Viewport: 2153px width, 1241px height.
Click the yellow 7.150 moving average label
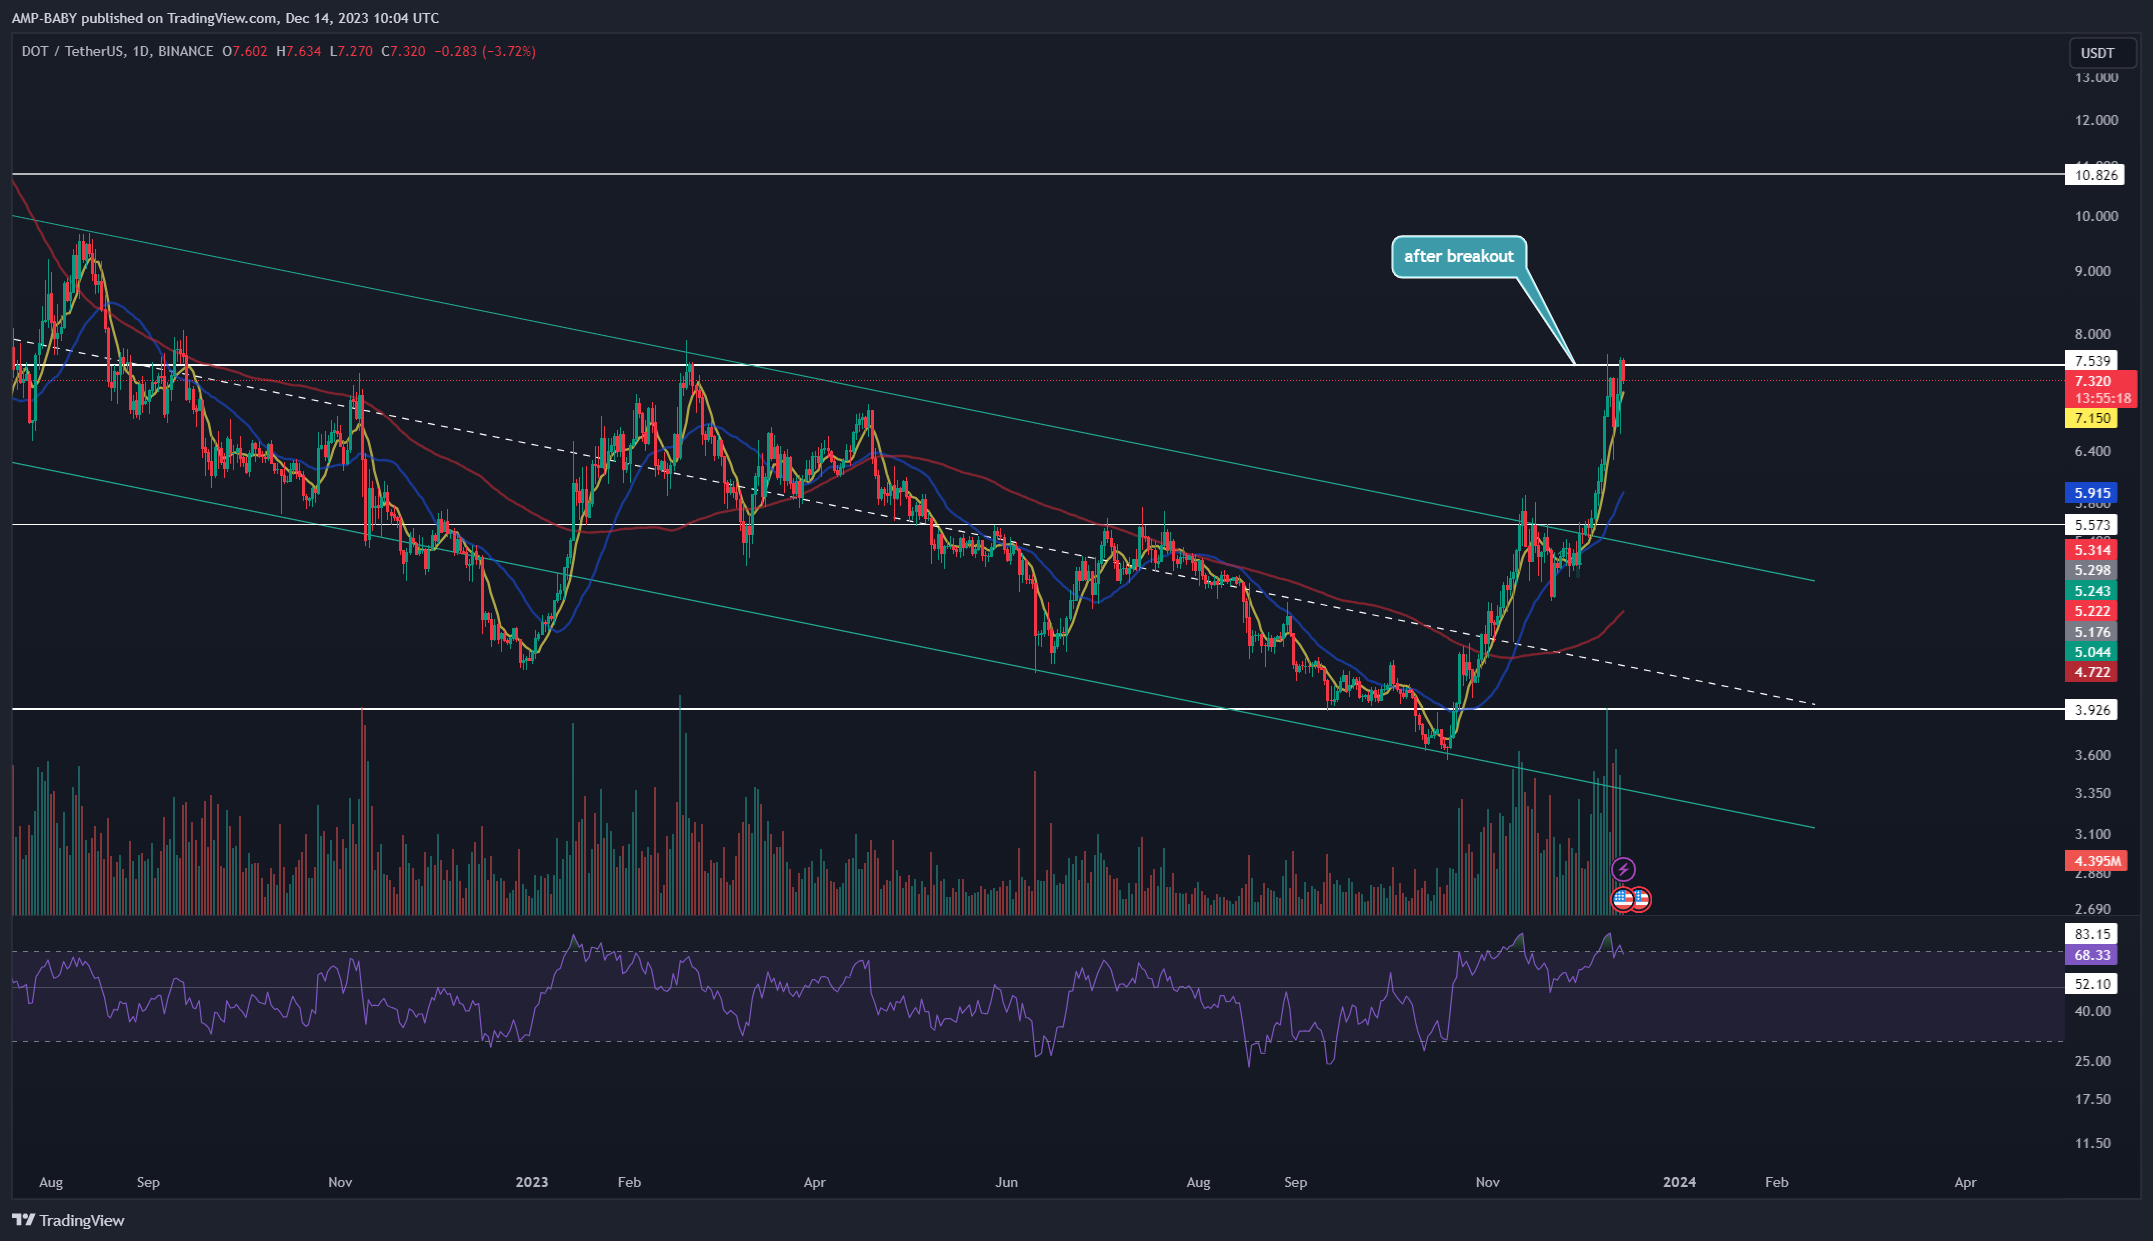pyautogui.click(x=2092, y=418)
